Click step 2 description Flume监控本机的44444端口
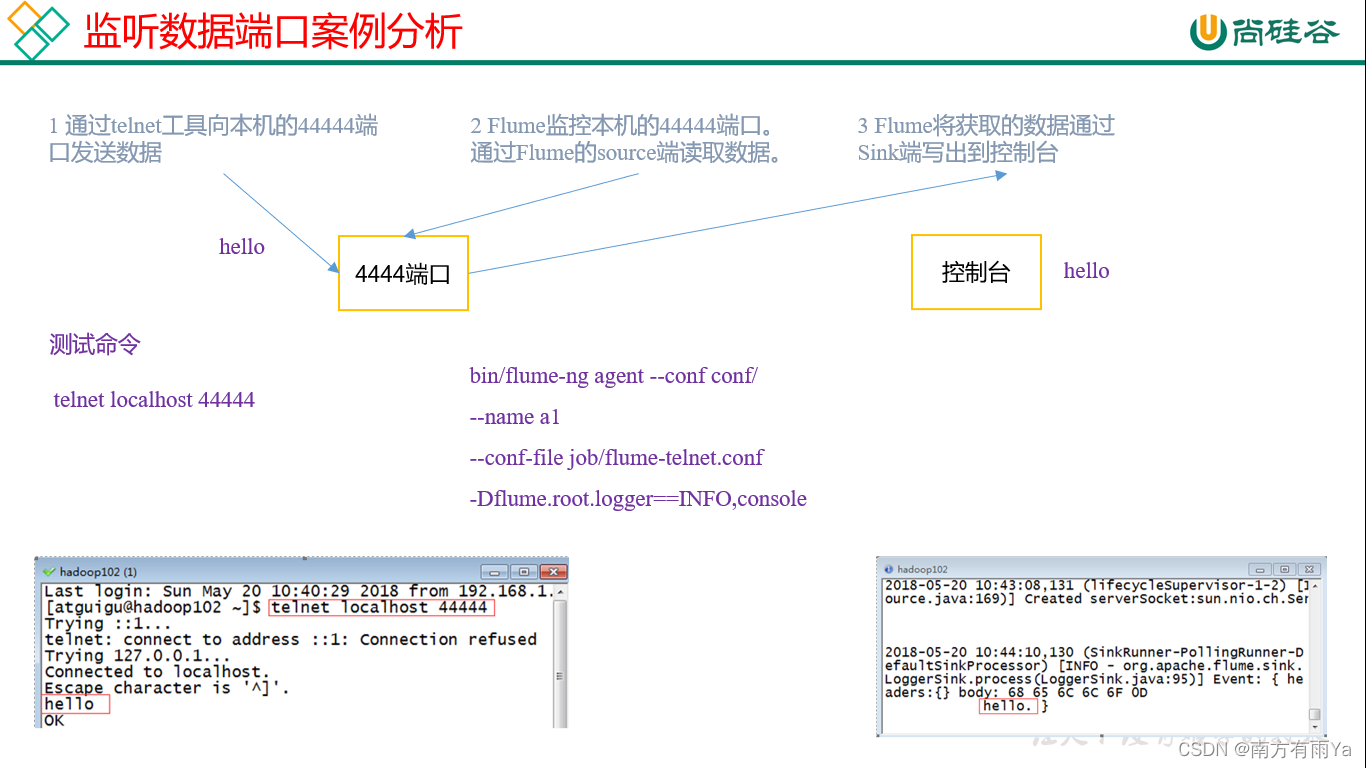The image size is (1366, 768). (626, 139)
